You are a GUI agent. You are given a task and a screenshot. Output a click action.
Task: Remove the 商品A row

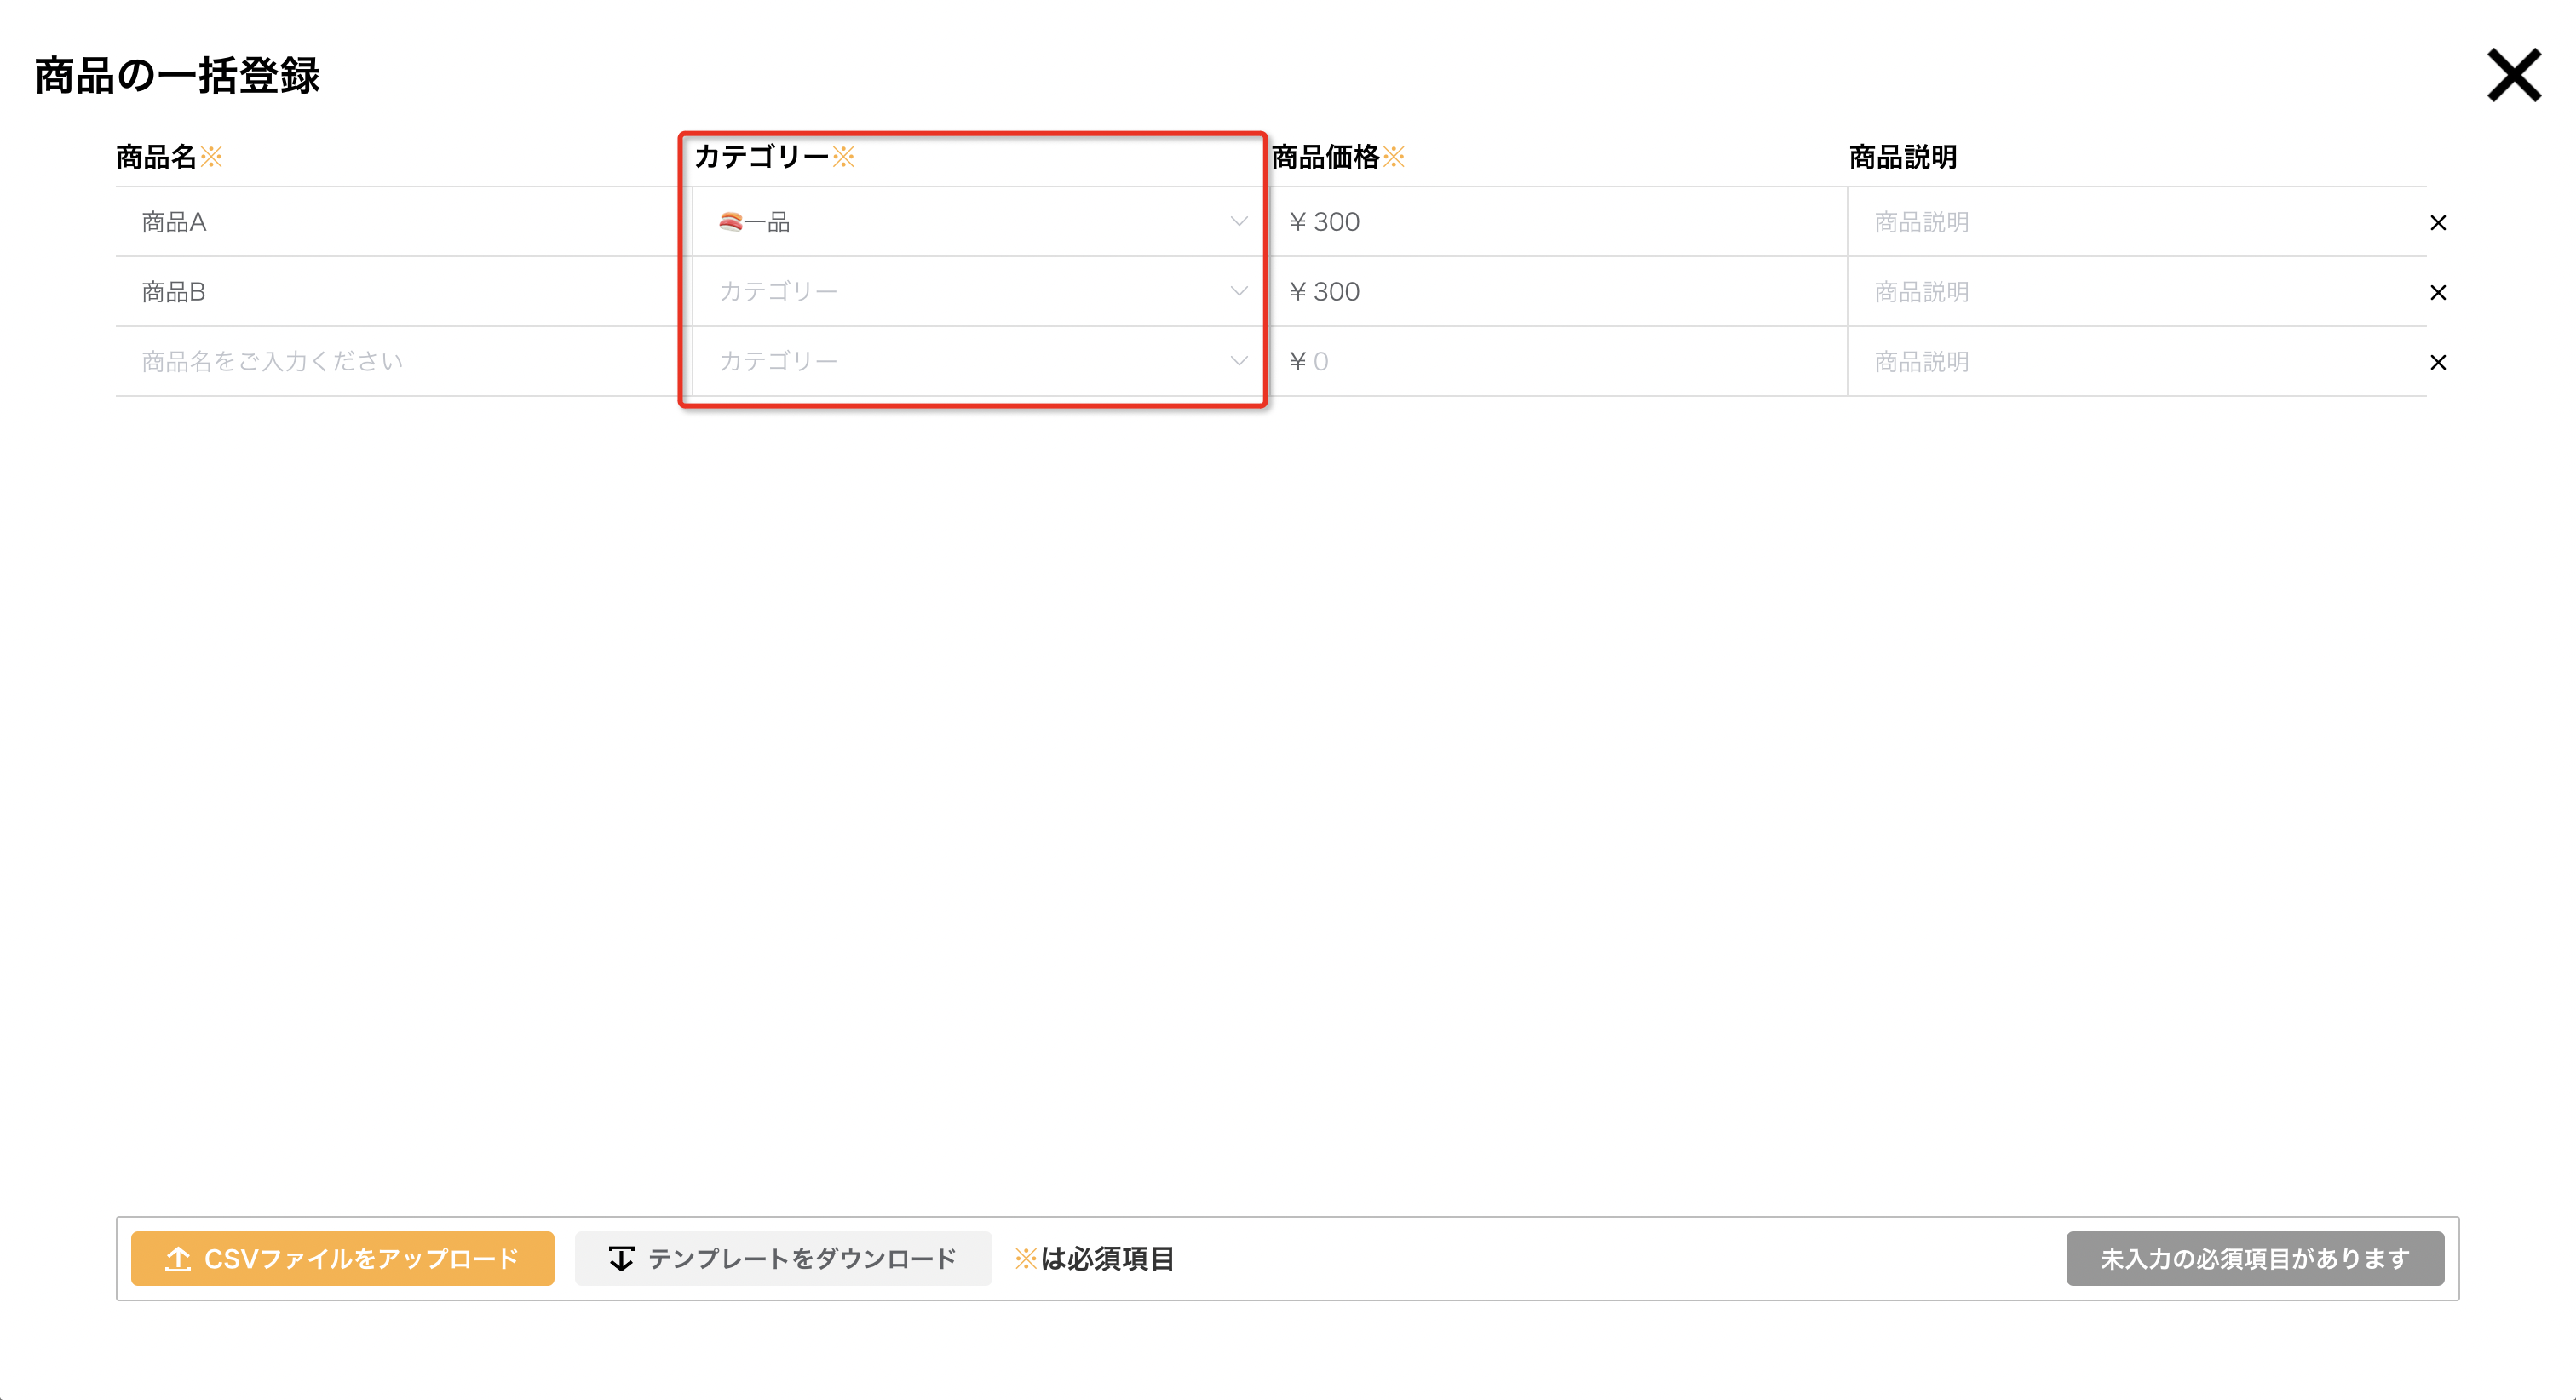(x=2437, y=222)
